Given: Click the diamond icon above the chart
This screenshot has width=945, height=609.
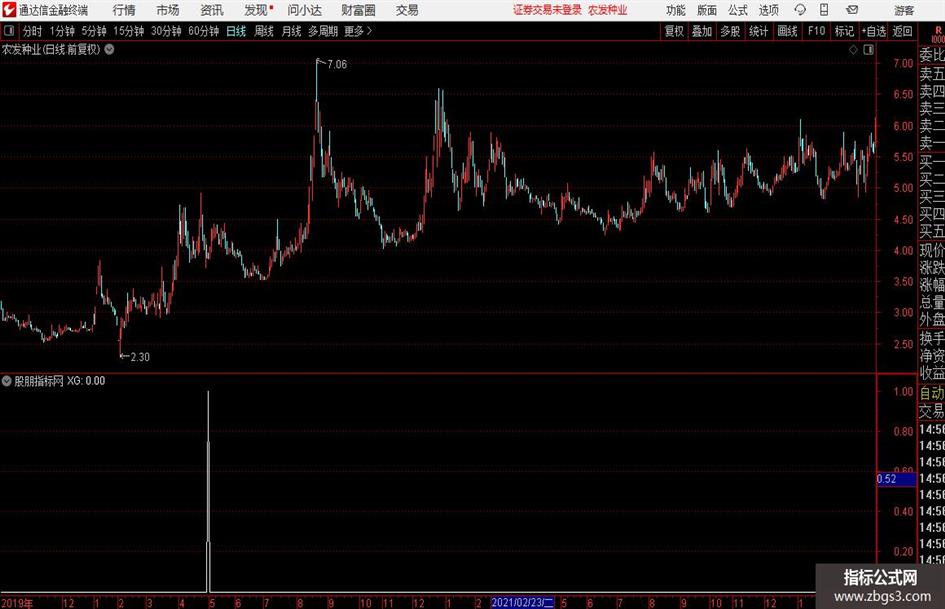Looking at the screenshot, I should click(853, 49).
